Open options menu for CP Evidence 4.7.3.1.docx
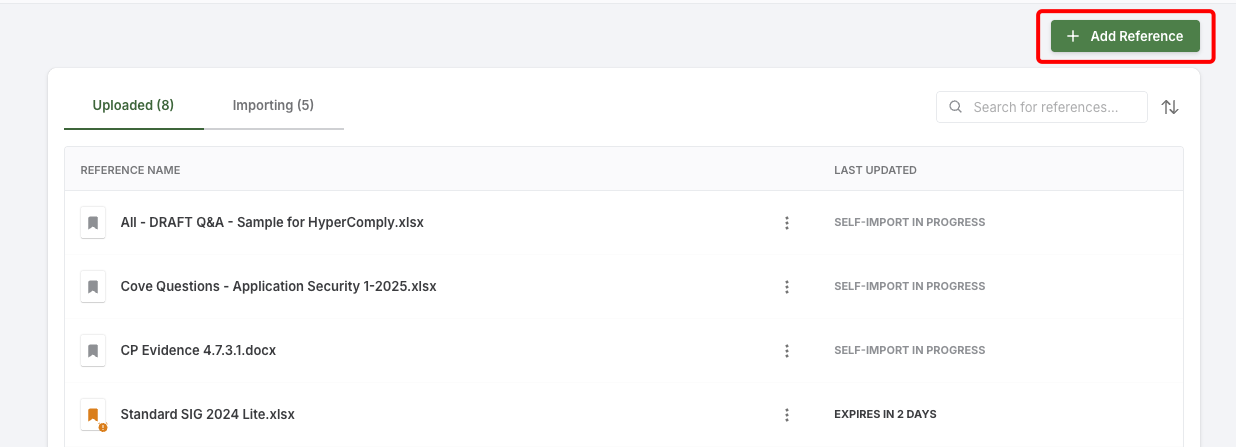 [787, 350]
